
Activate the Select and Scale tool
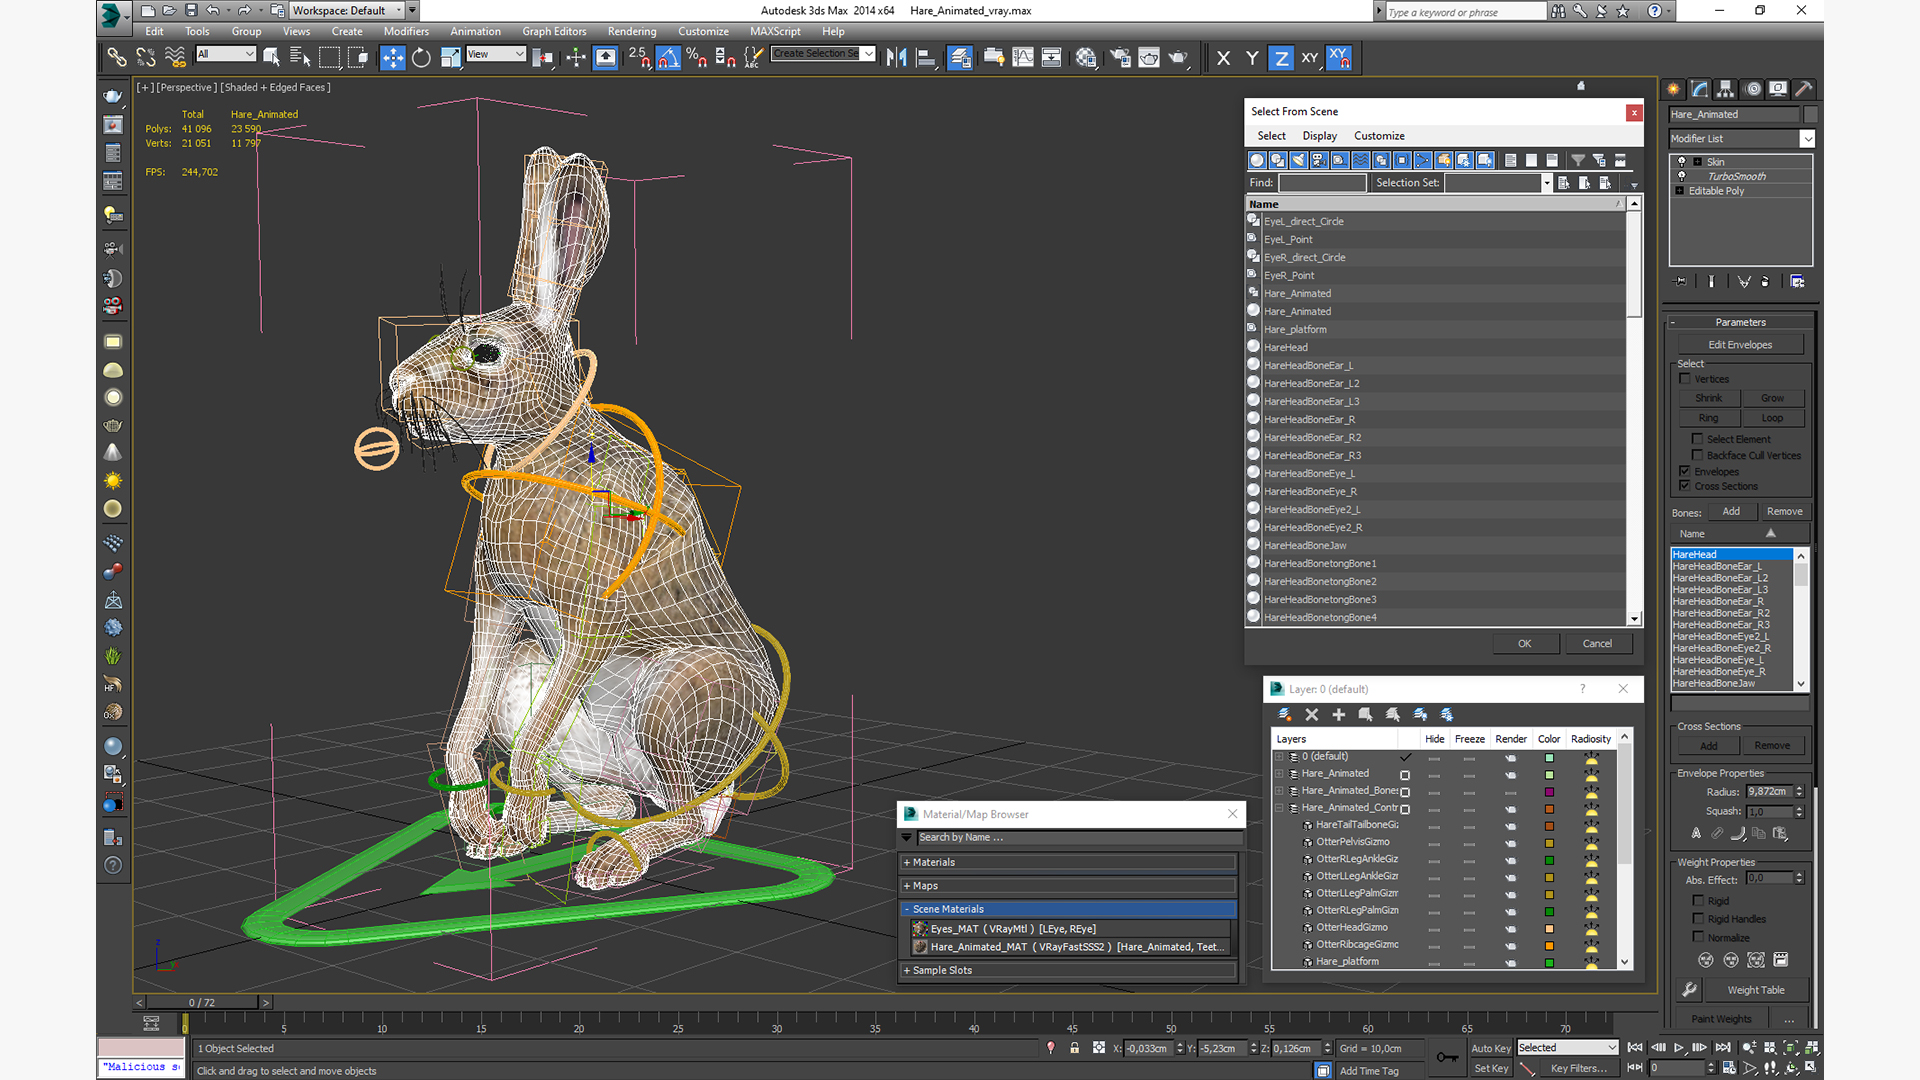coord(450,58)
